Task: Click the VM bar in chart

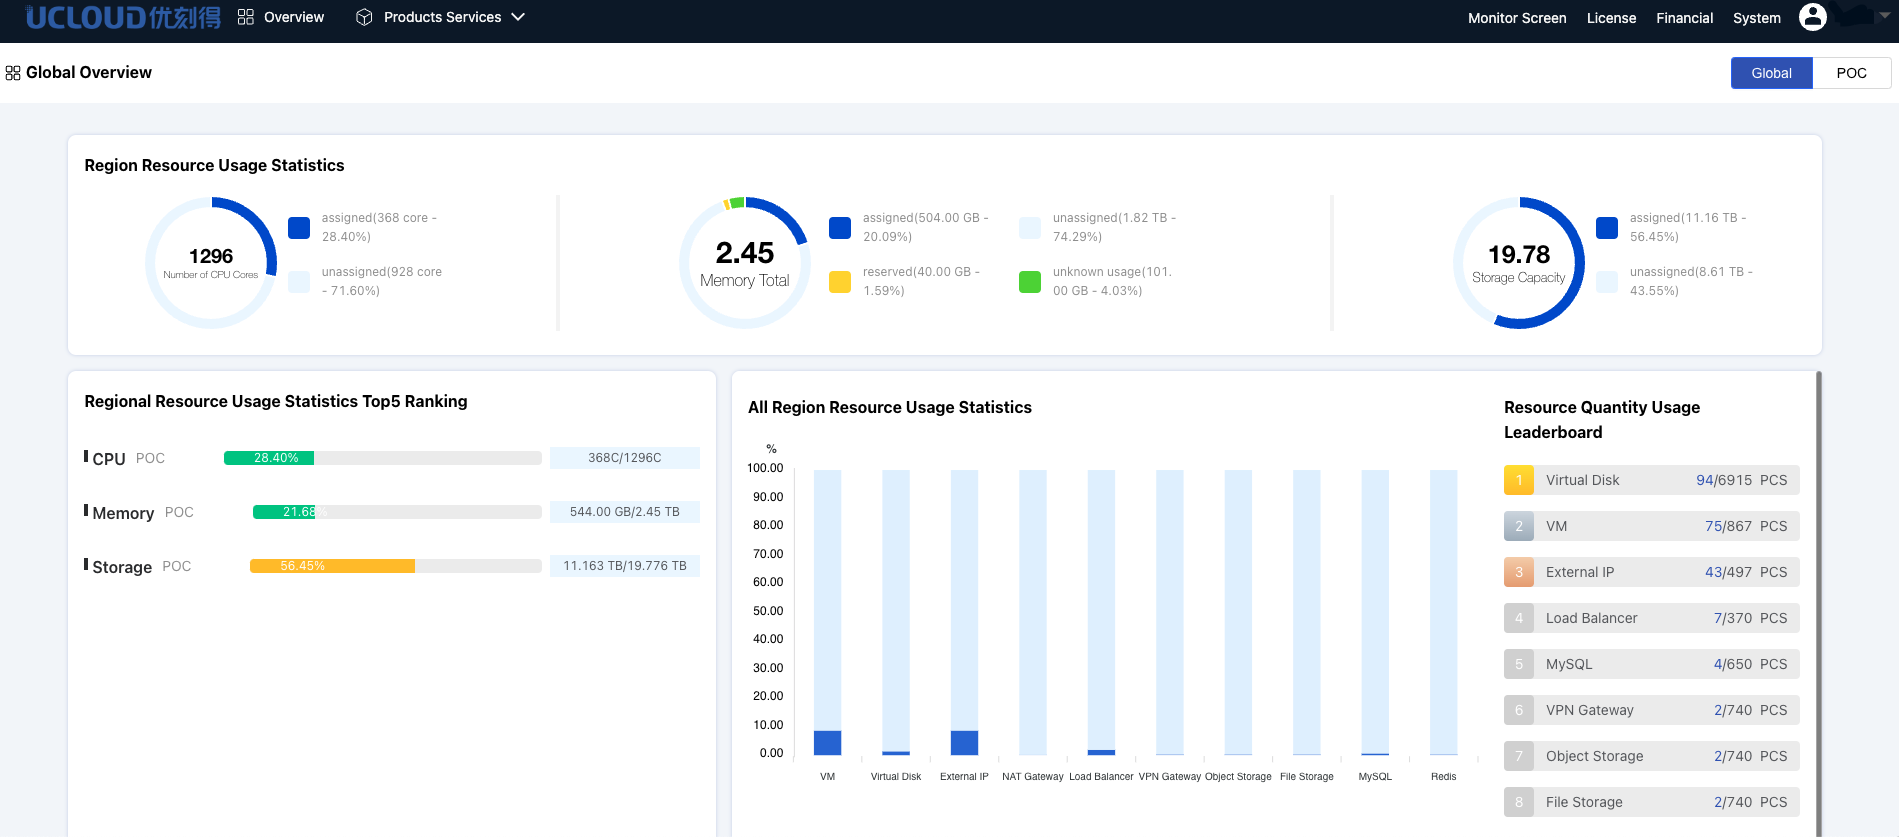Action: pos(827,612)
